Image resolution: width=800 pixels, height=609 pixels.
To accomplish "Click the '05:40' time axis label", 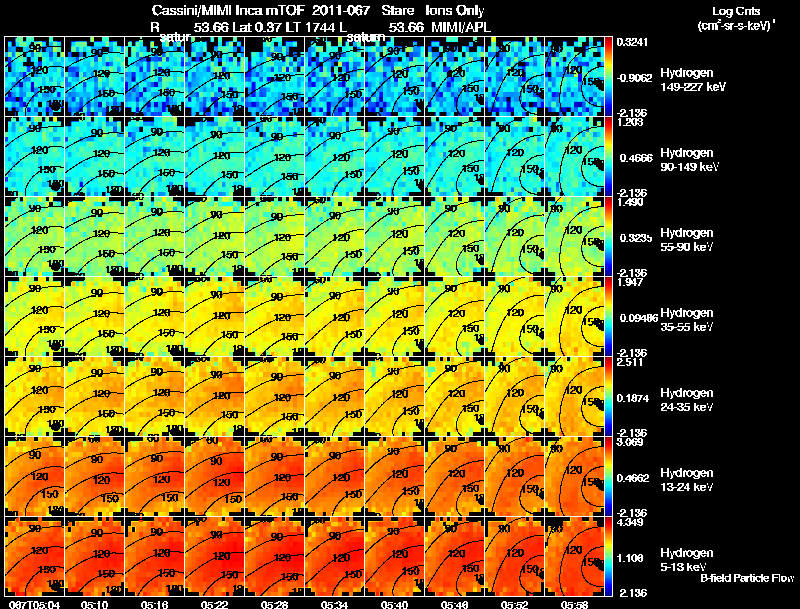I will click(x=394, y=604).
